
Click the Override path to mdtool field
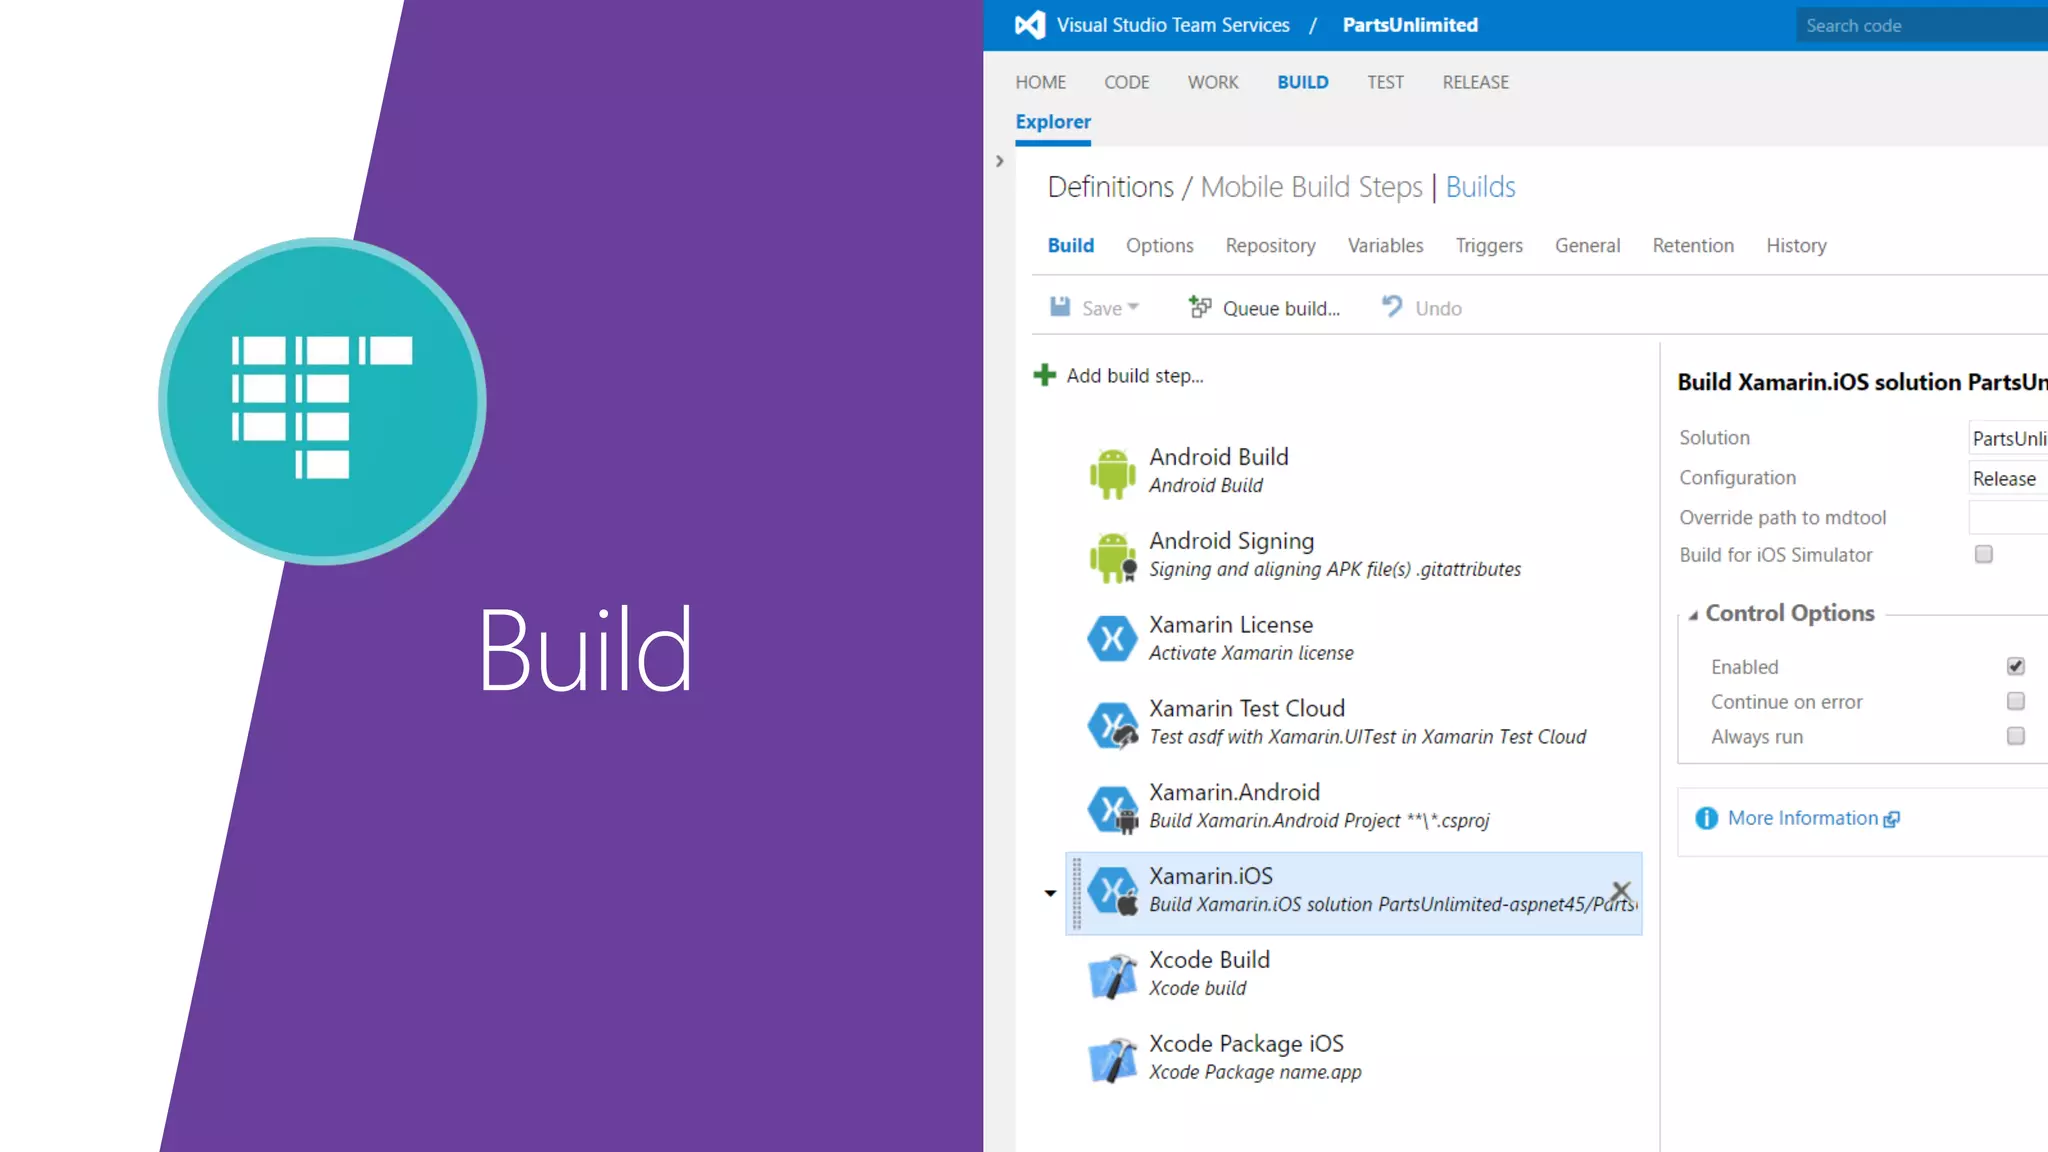point(2008,517)
